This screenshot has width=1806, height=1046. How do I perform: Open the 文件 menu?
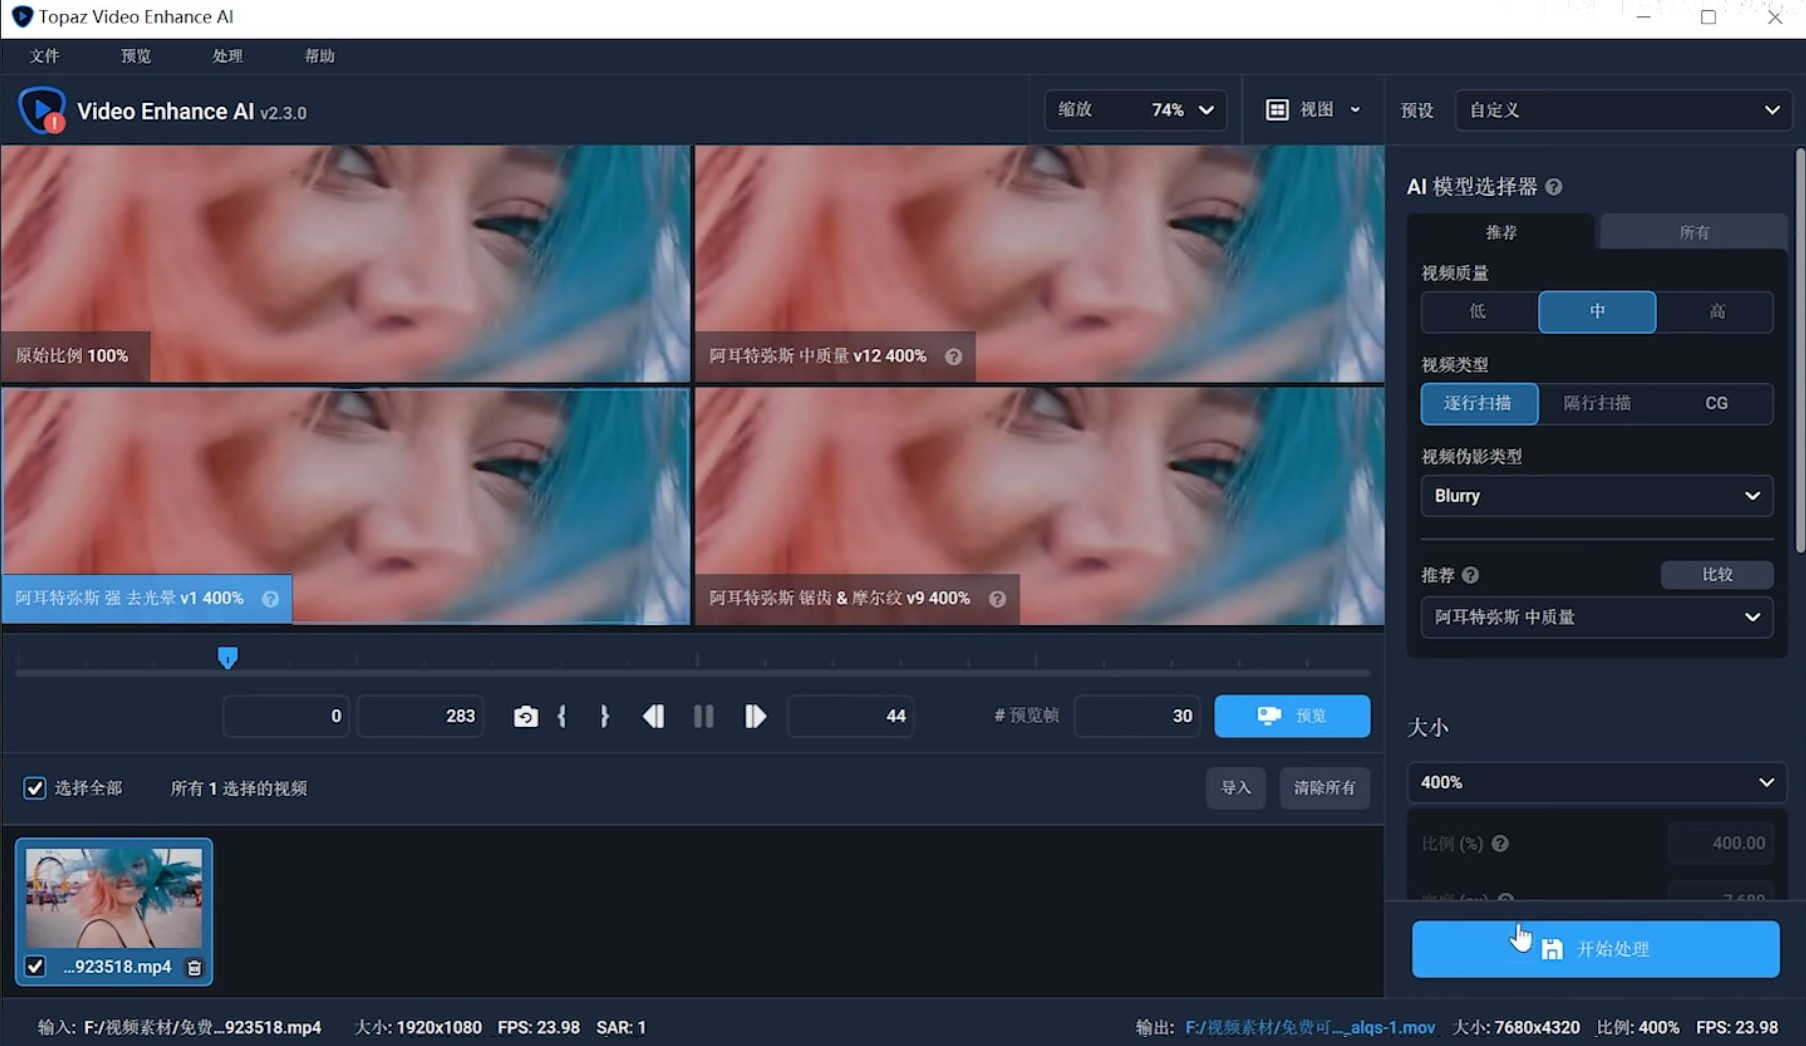[44, 56]
